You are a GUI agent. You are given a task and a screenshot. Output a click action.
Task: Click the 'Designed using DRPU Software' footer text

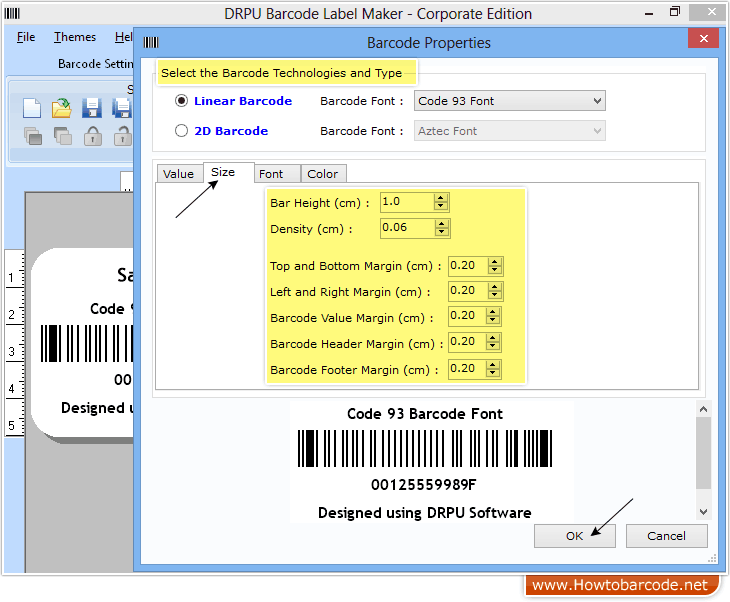[425, 513]
